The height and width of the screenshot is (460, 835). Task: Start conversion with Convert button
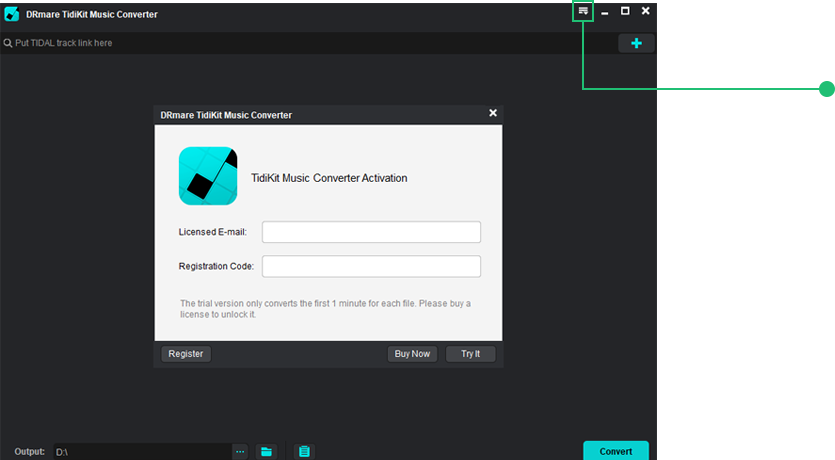616,451
